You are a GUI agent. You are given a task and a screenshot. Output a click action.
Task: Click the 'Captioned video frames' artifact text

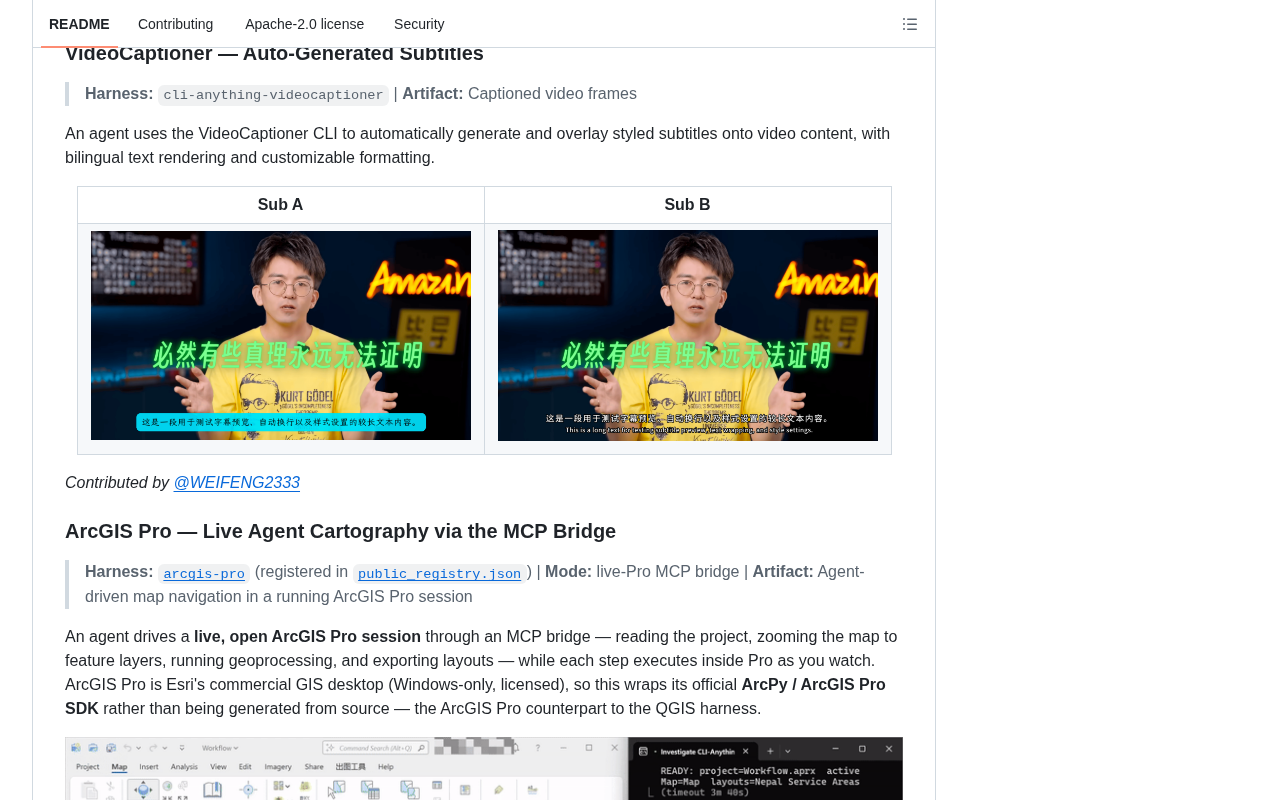click(552, 94)
